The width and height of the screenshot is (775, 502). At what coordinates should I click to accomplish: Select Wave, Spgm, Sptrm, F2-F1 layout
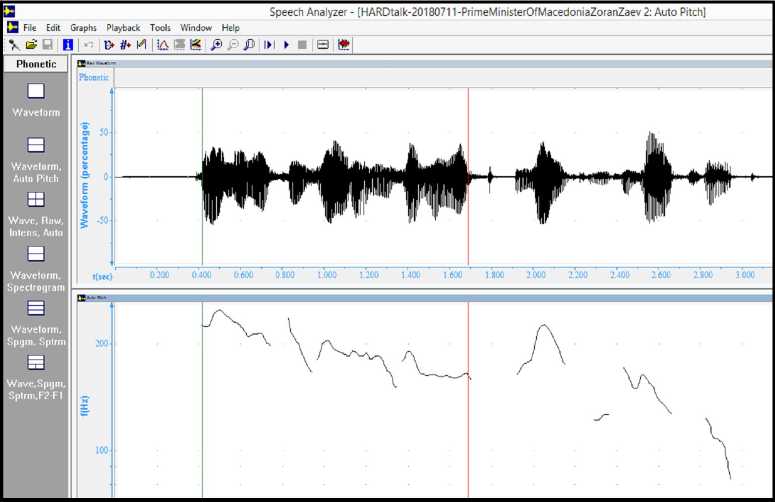36,362
